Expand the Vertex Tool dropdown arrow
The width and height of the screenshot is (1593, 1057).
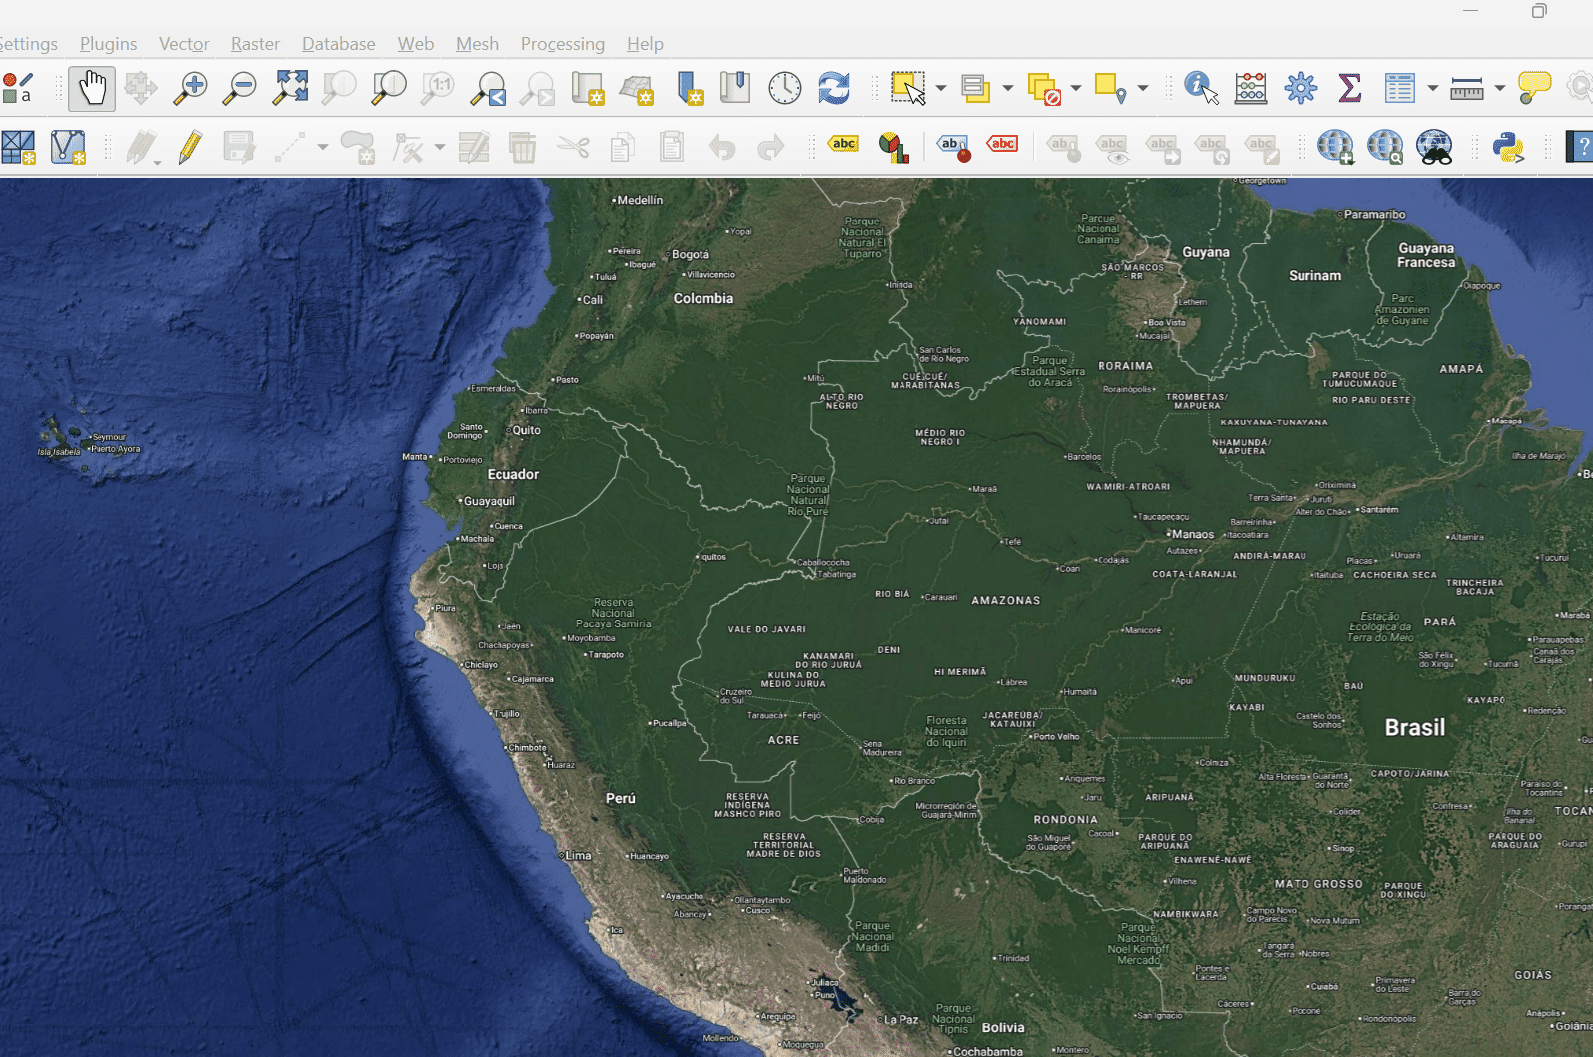pos(440,148)
